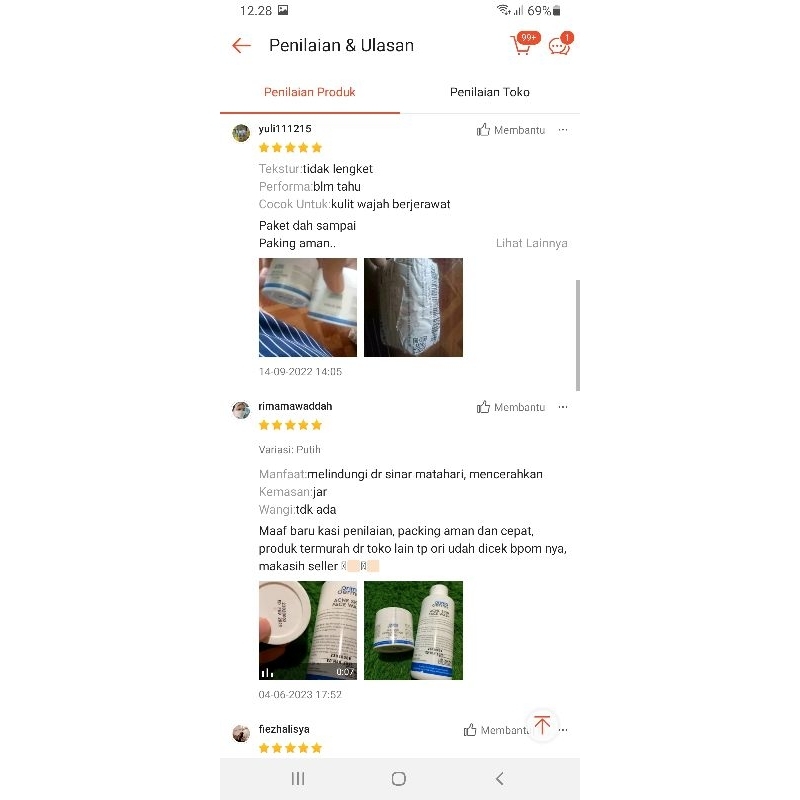View yuli111215's package photo thumbnail
Screen dimensions: 800x800
coord(413,307)
